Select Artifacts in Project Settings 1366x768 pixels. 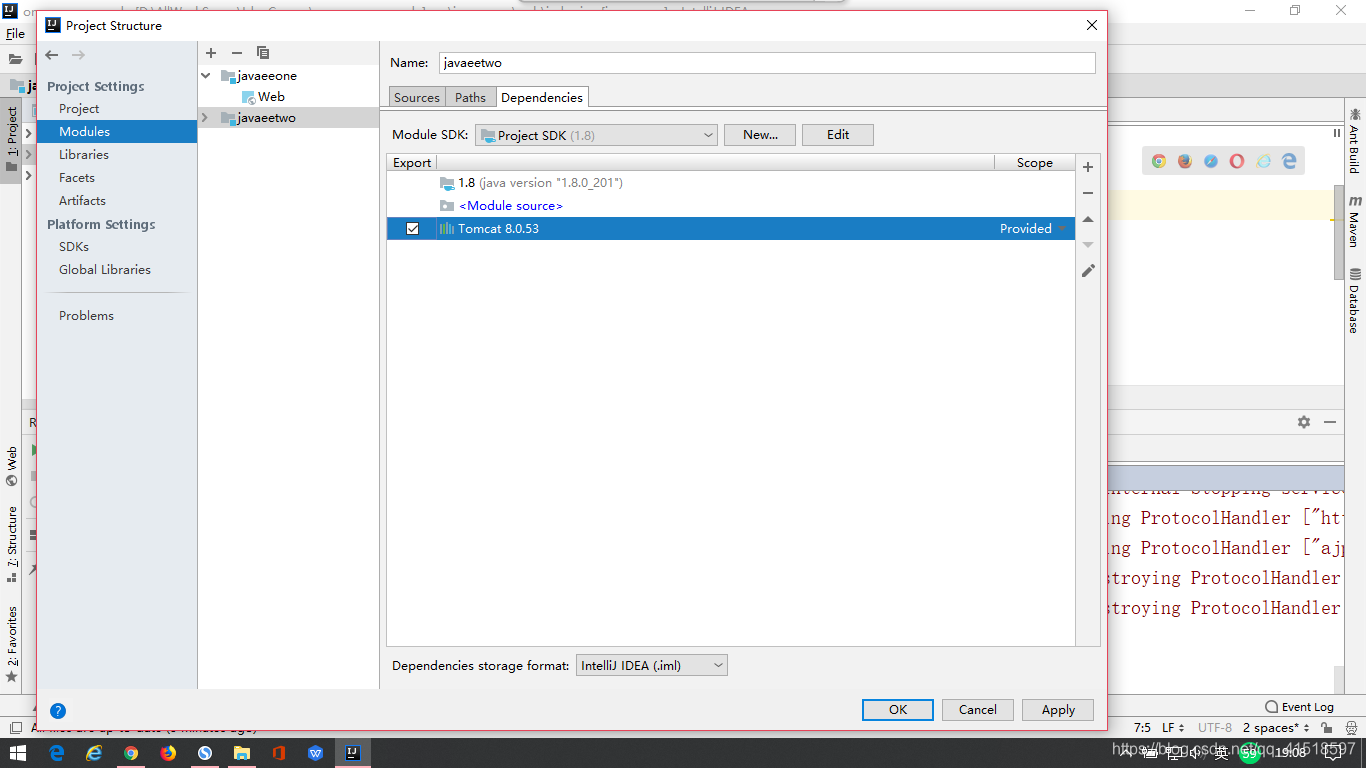click(x=82, y=201)
